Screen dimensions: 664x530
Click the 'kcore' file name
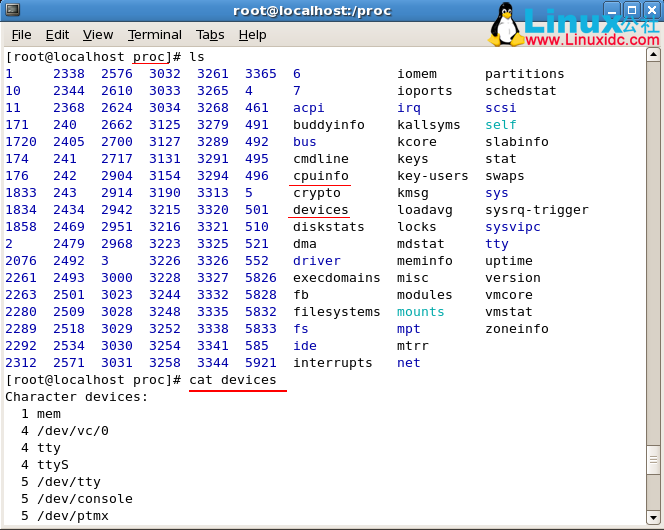(417, 142)
